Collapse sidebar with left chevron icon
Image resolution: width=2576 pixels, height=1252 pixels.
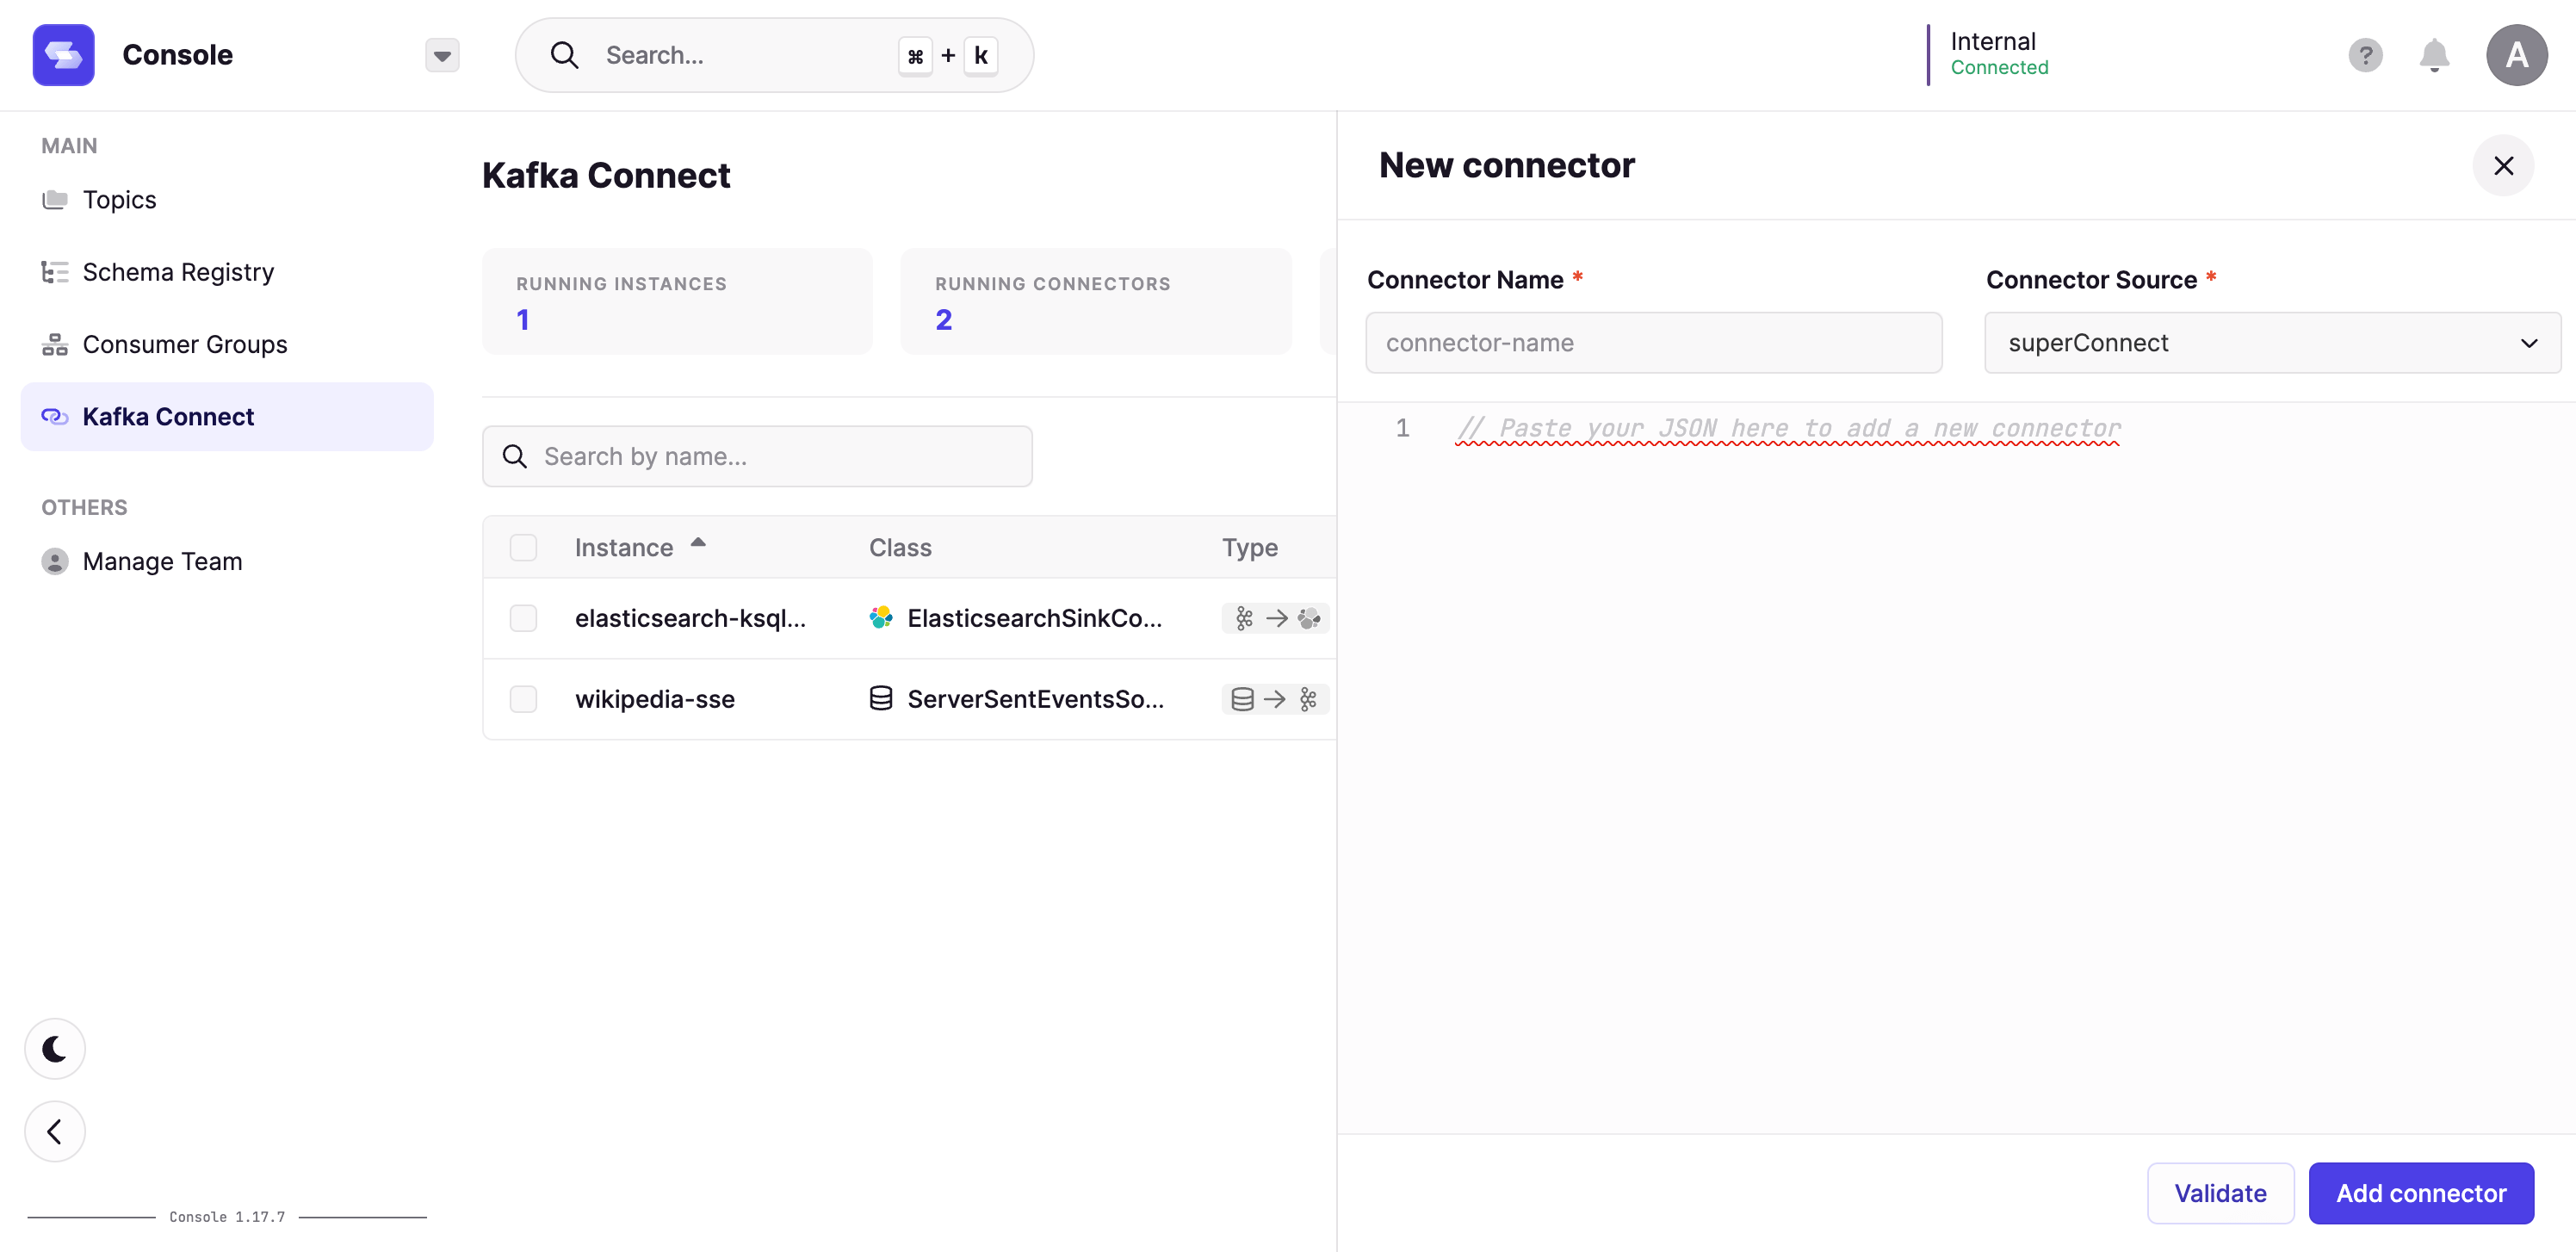[55, 1131]
